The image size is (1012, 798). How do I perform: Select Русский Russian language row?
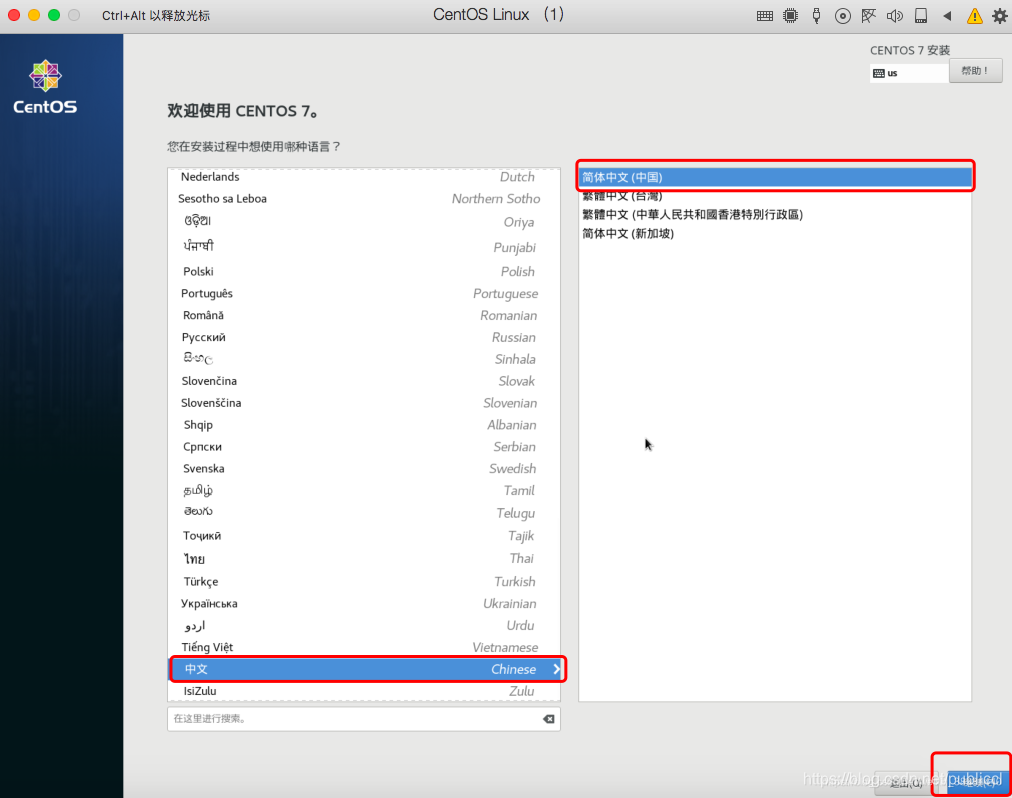[x=364, y=336]
